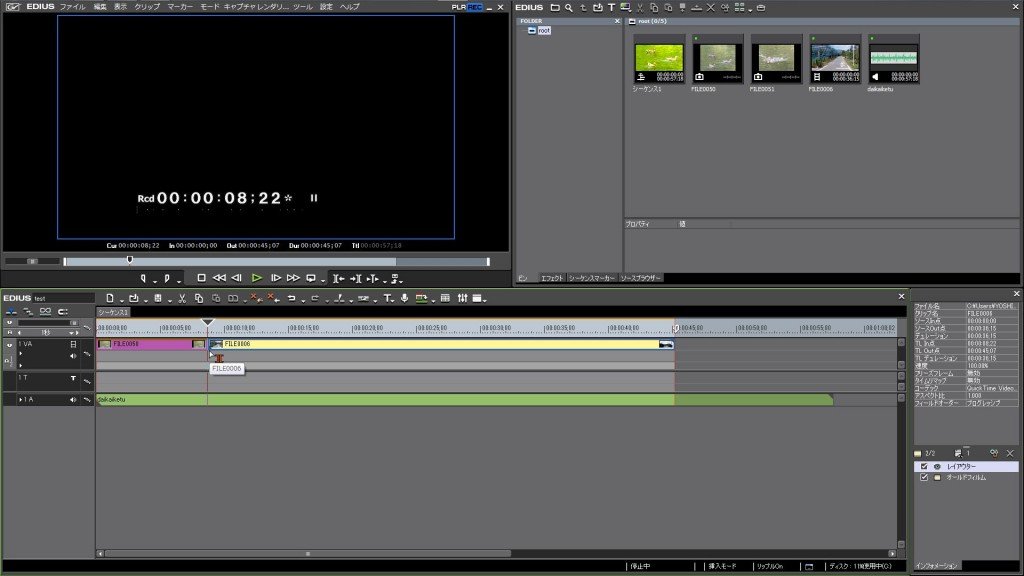Open dropdown arrow beside Set Out button

pyautogui.click(x=178, y=280)
